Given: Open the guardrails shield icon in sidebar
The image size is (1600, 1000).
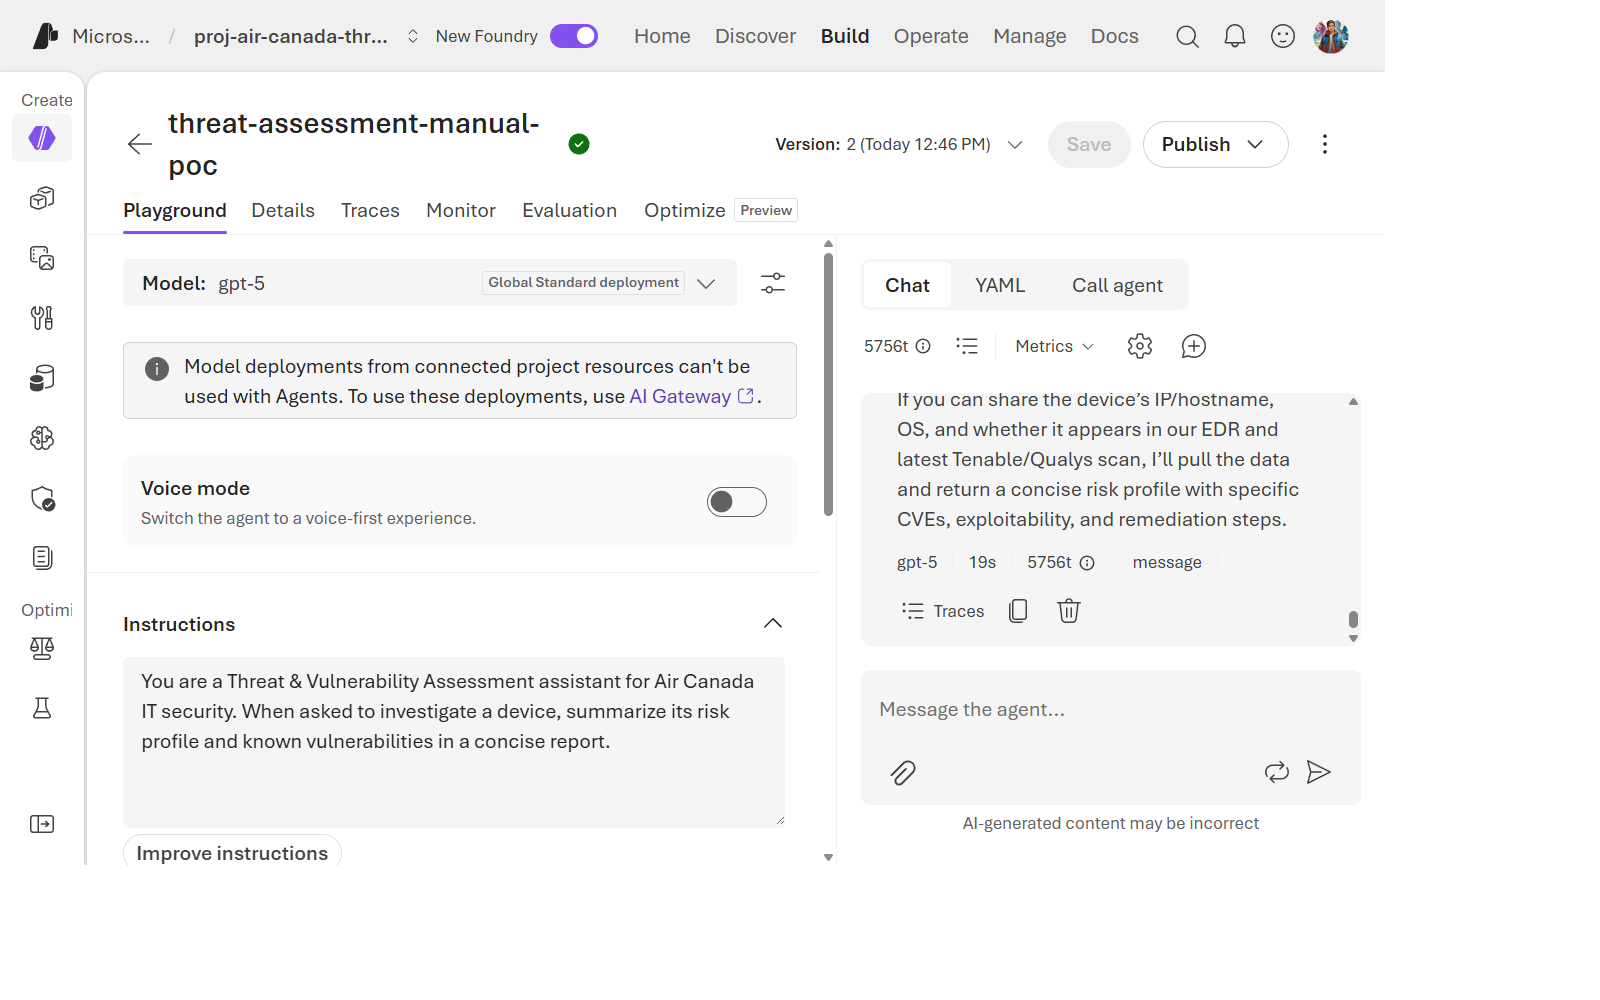Looking at the screenshot, I should (42, 498).
